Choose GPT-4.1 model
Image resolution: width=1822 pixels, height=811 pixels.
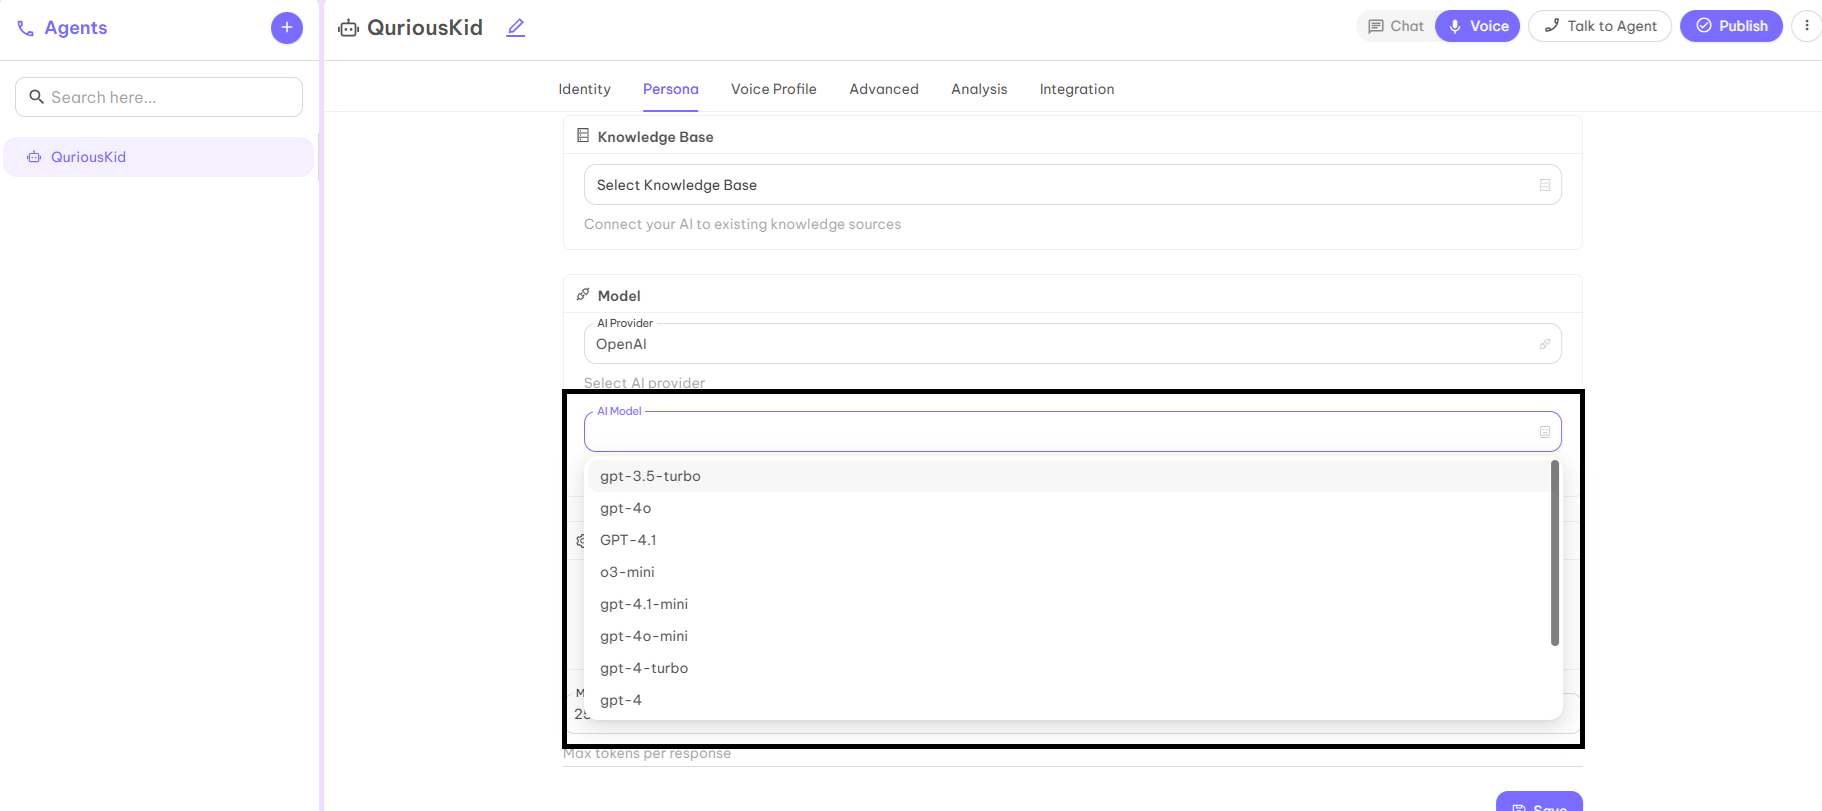tap(1068, 540)
